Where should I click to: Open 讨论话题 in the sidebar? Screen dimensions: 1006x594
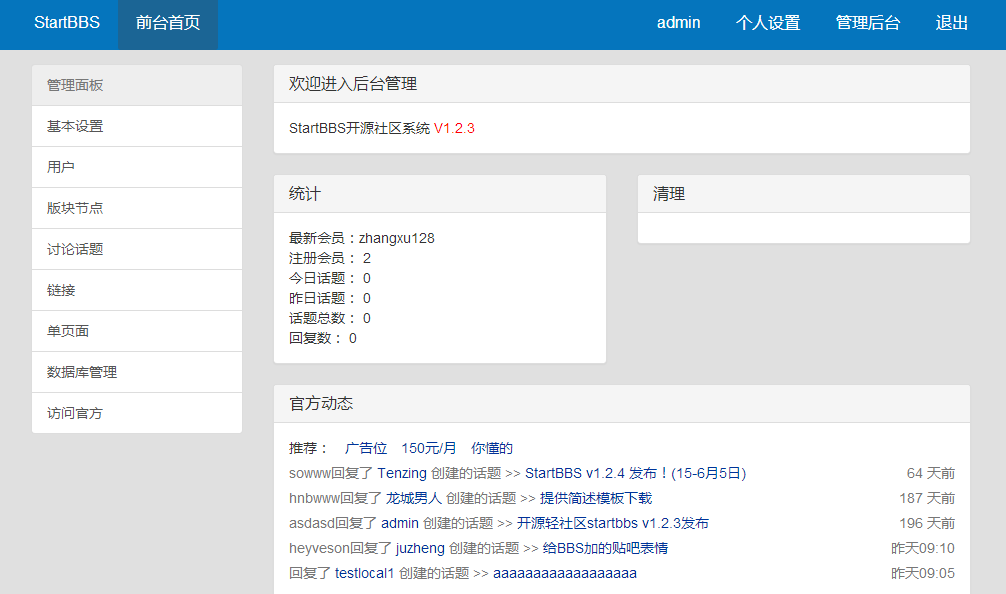[137, 250]
